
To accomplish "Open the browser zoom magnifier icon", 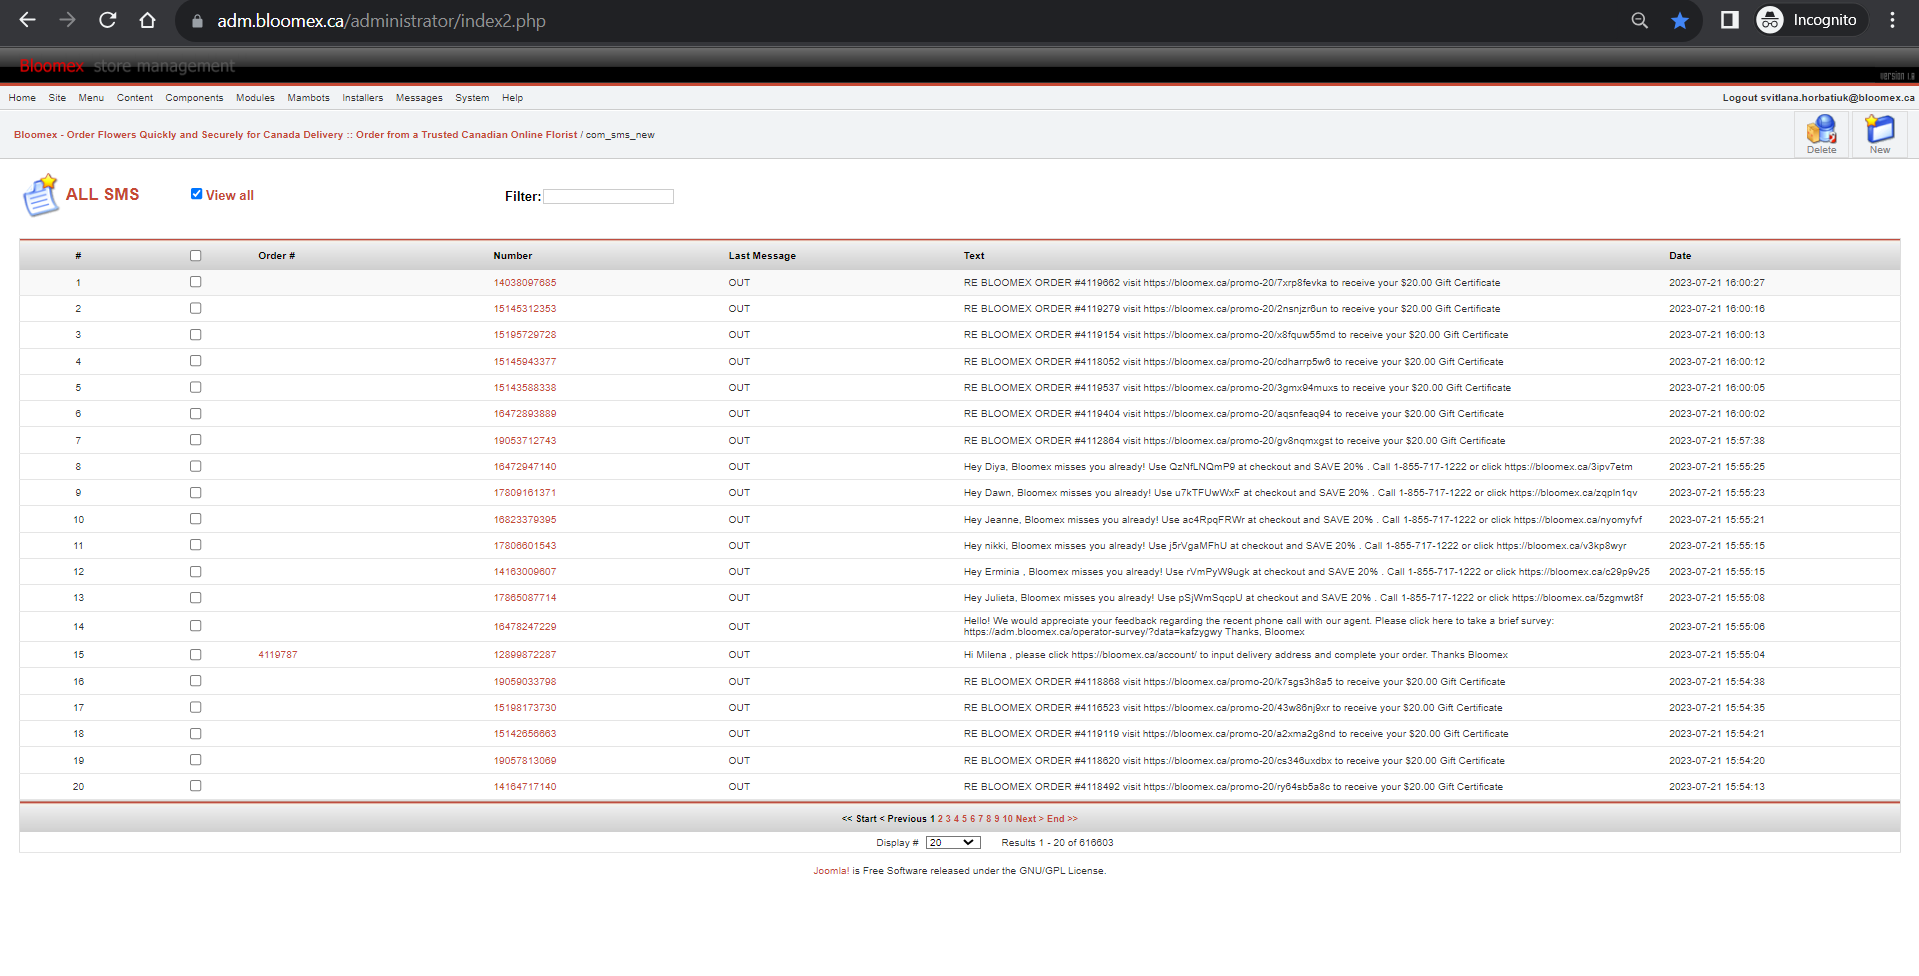I will 1639,20.
